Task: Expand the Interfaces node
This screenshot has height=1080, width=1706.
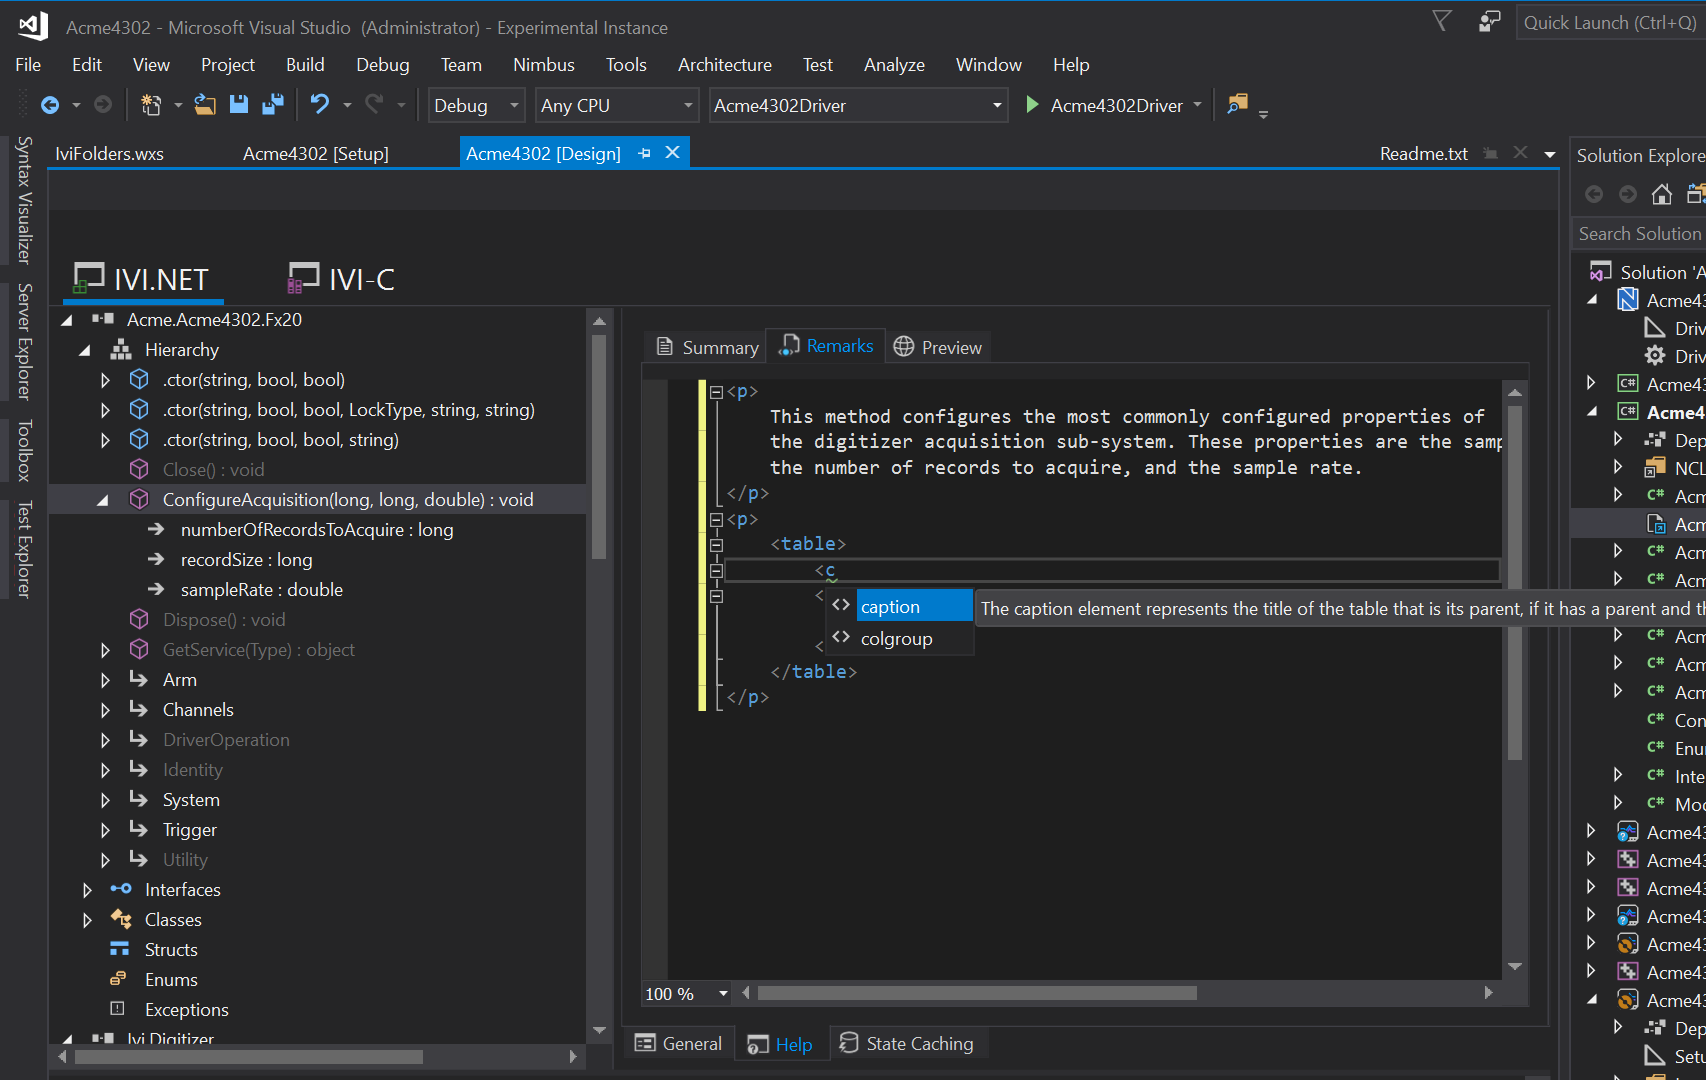Action: tap(87, 889)
